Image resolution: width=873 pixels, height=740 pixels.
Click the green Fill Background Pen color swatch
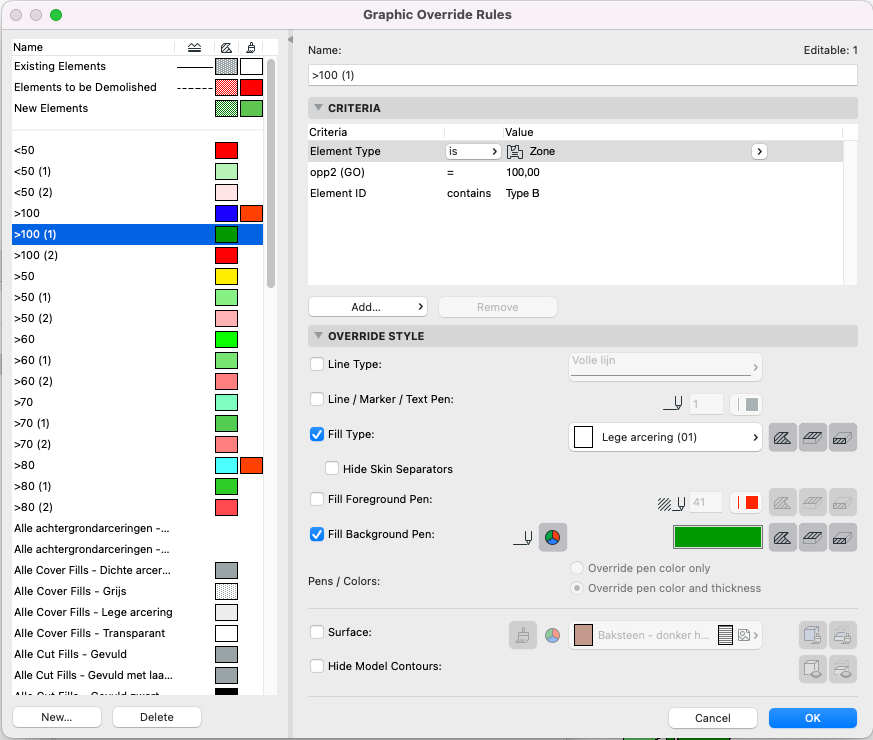coord(718,537)
